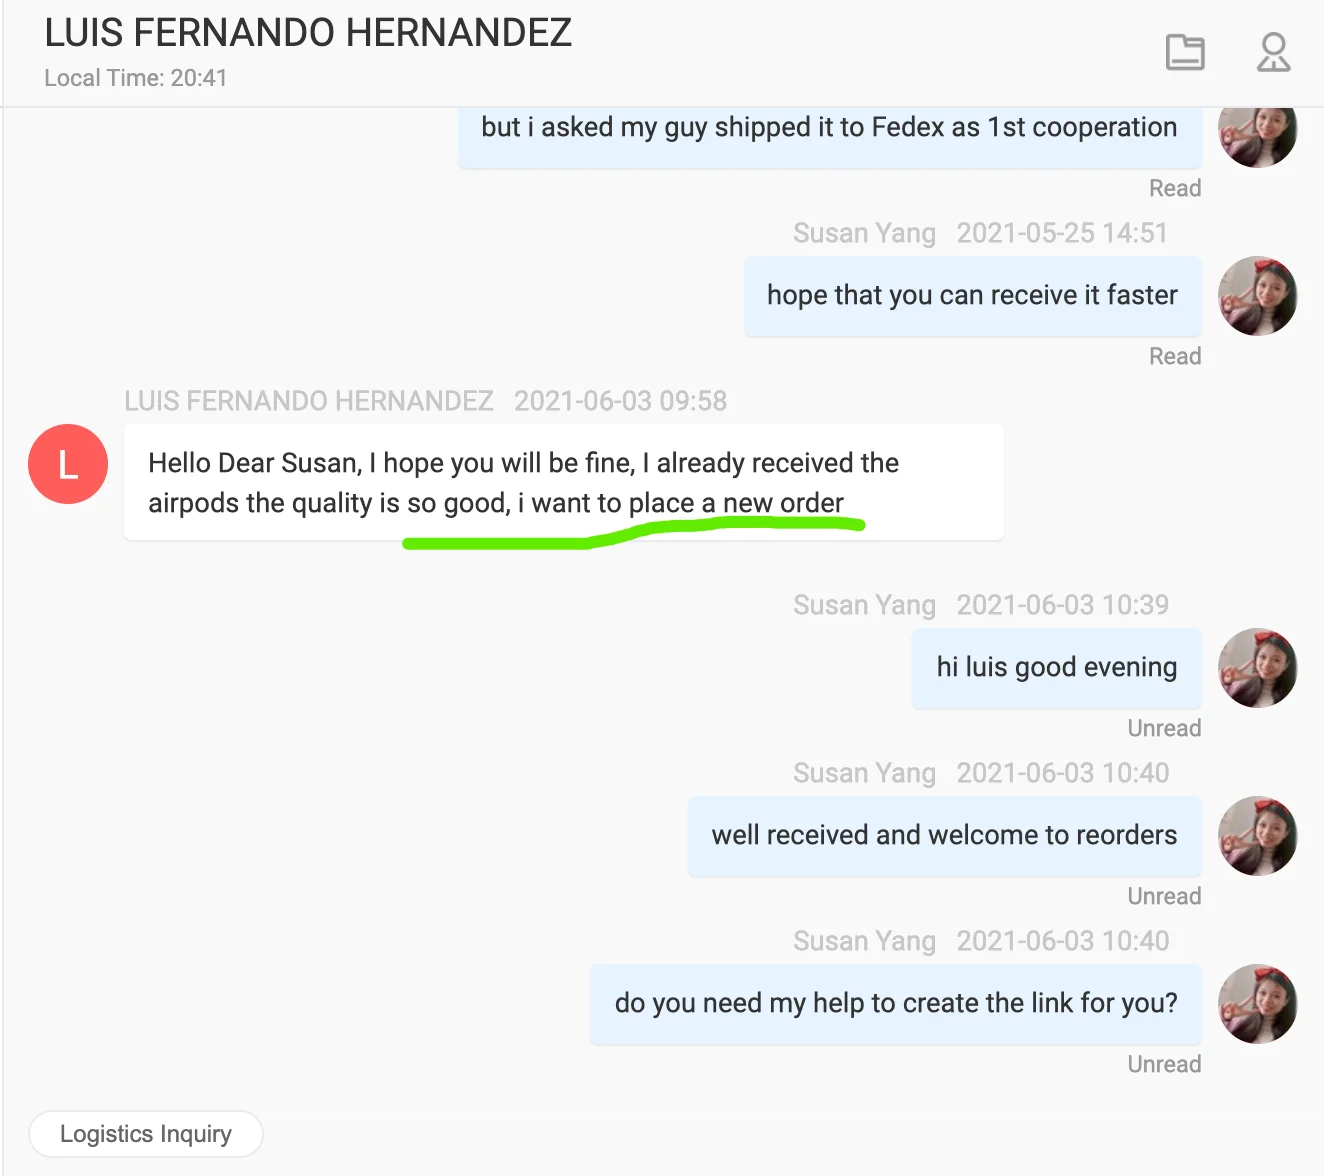Click Susan's avatar next to 'hi luis good evening'

coord(1257,668)
